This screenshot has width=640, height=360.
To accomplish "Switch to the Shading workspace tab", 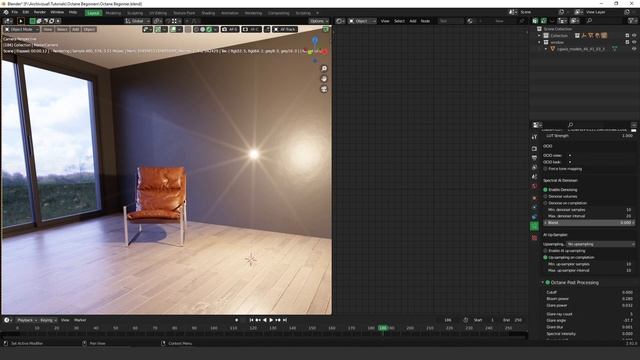I will pyautogui.click(x=208, y=13).
